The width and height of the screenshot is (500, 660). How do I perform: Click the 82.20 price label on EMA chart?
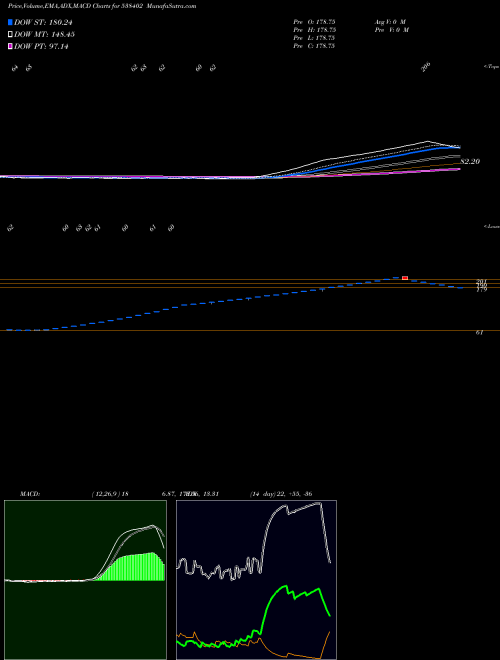click(470, 161)
